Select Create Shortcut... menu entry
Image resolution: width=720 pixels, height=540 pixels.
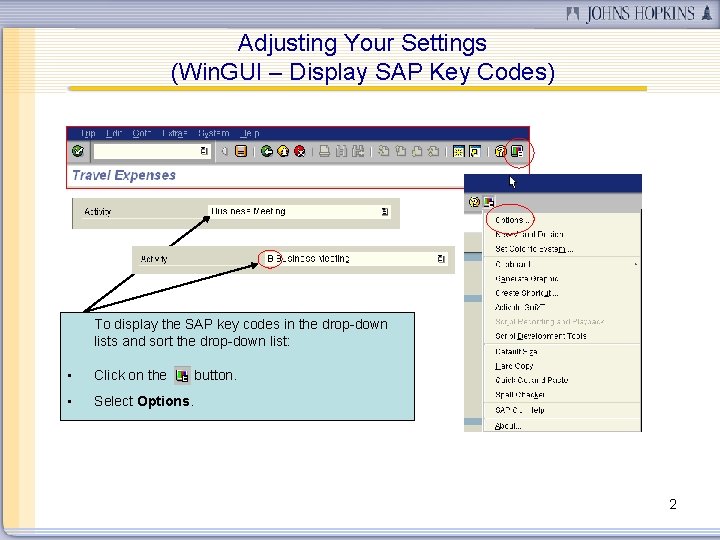tap(527, 293)
